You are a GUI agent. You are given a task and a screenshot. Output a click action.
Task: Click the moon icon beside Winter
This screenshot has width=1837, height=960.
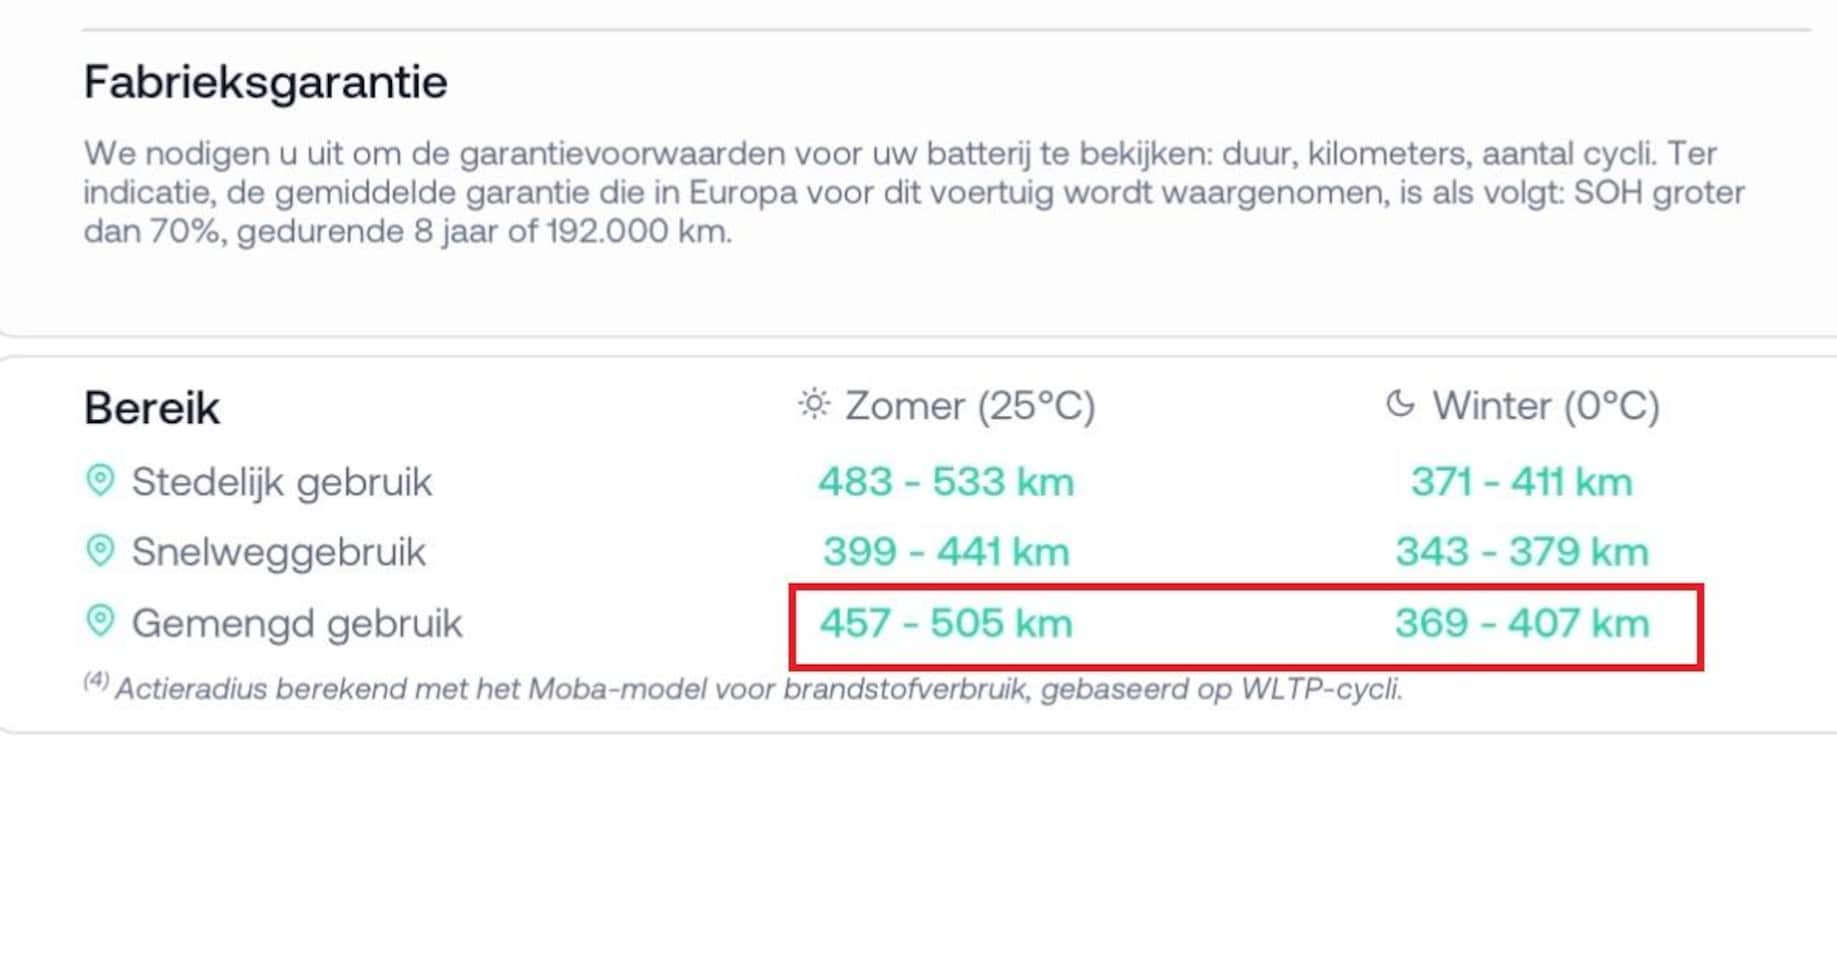(x=1400, y=404)
